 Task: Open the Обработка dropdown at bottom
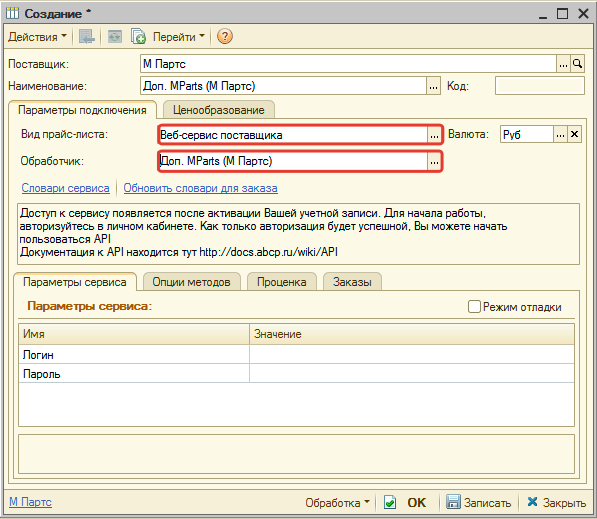click(x=337, y=503)
